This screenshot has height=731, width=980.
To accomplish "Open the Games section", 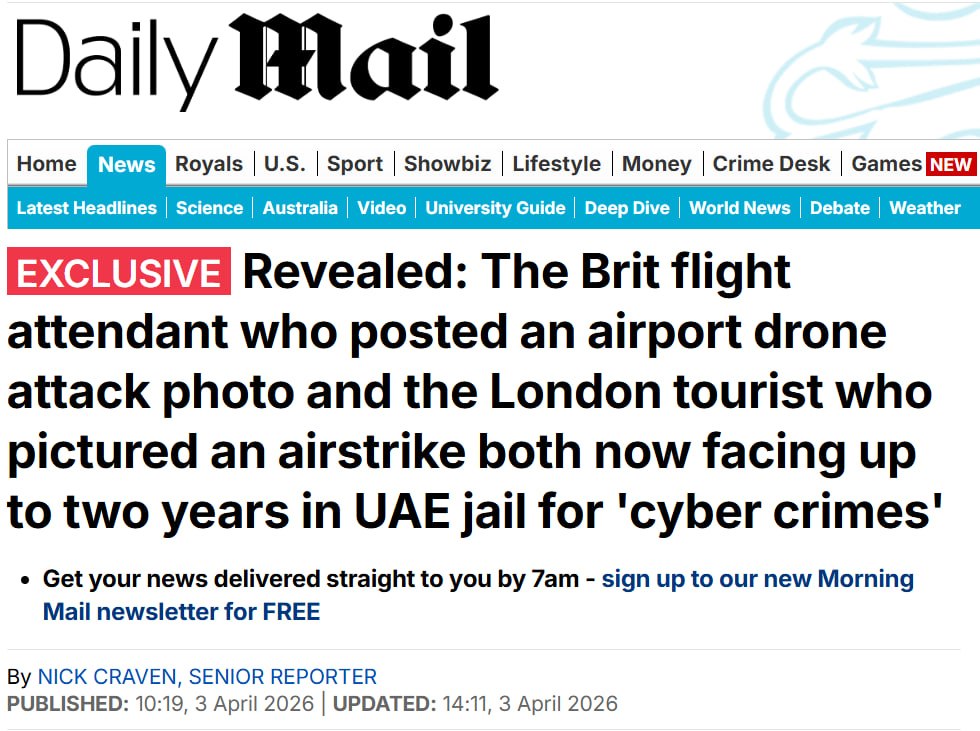I will (886, 164).
